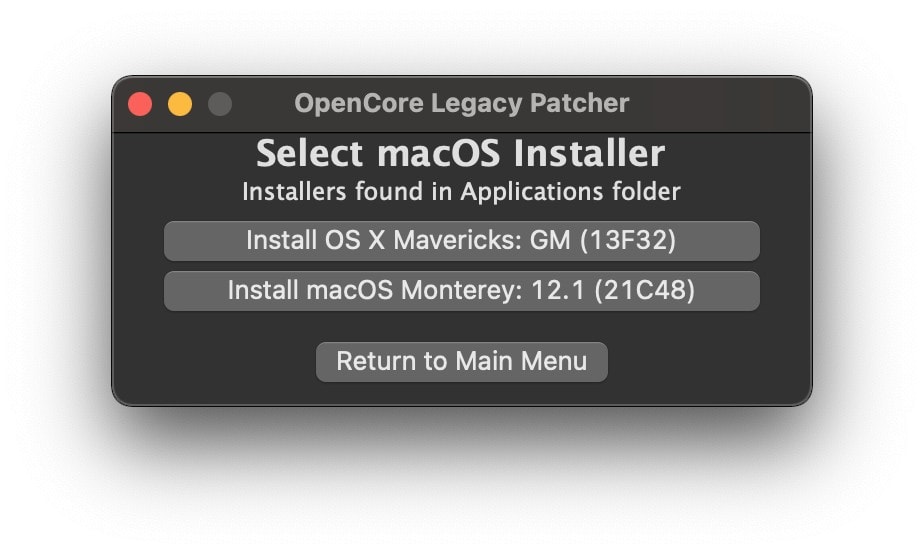
Task: Choose Install macOS Monterey 12.1
Action: tap(461, 291)
